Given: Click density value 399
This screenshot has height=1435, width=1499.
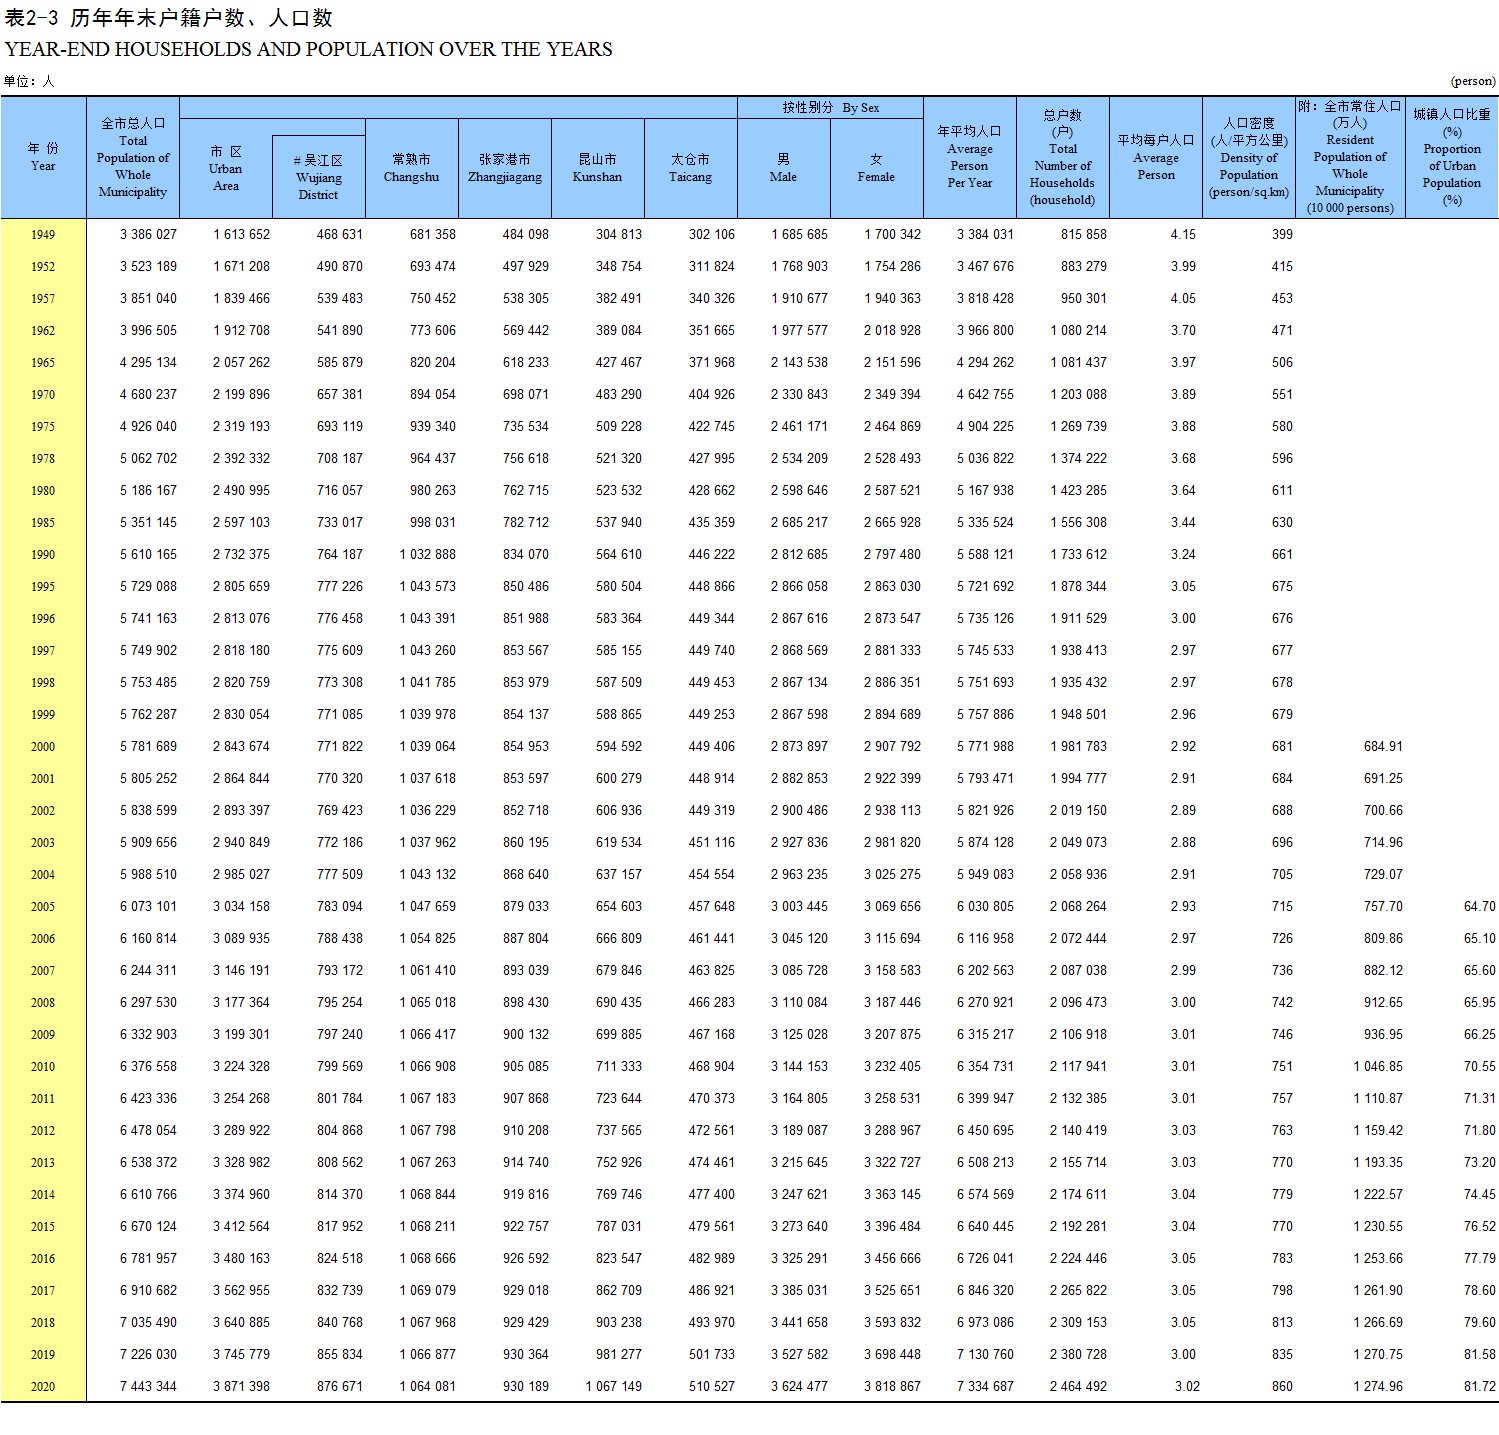Looking at the screenshot, I should tap(1282, 234).
